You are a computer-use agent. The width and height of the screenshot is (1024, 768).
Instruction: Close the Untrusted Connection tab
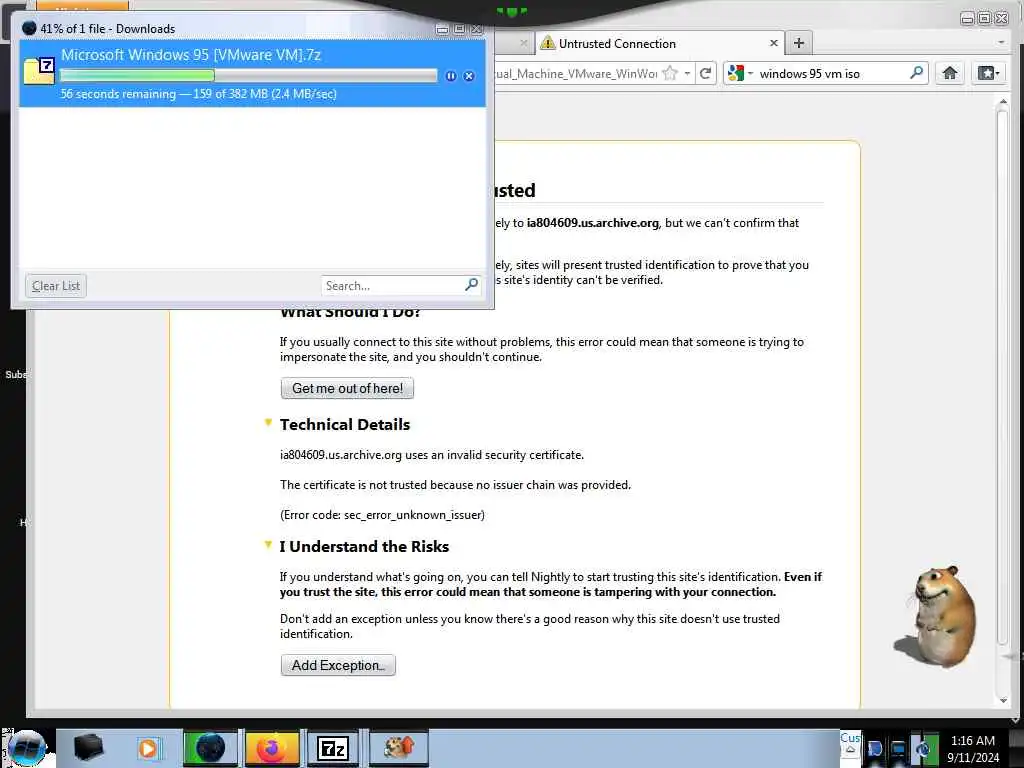pos(773,43)
